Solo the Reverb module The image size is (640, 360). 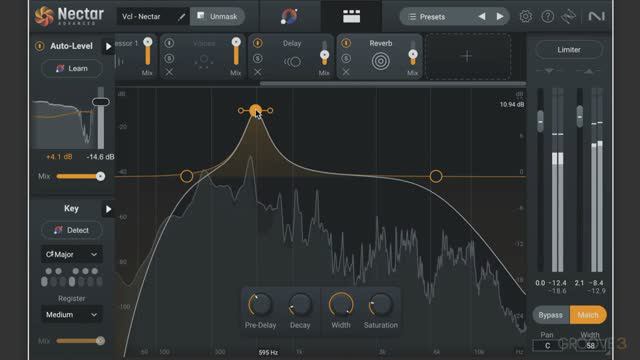[x=346, y=58]
